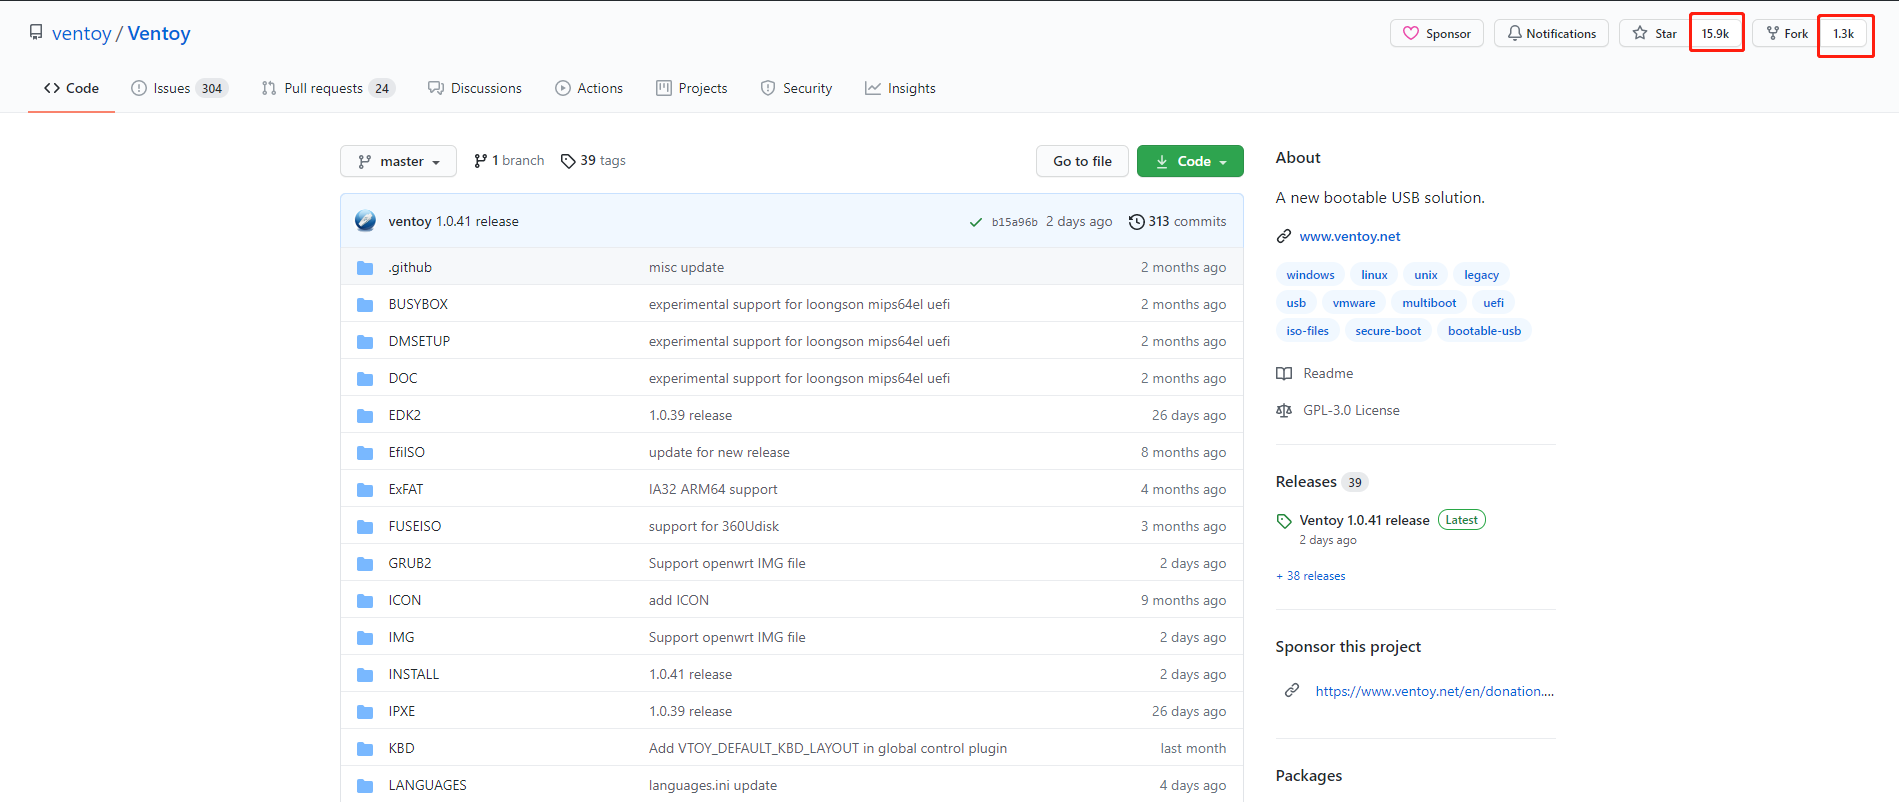Select the multiboot topic tag

pos(1429,303)
